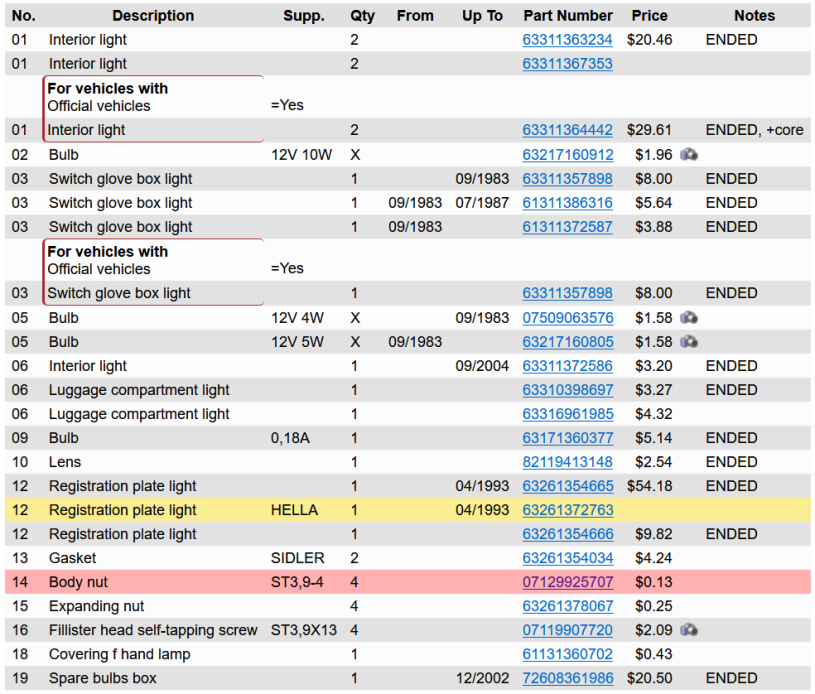Image resolution: width=815 pixels, height=694 pixels.
Task: Open luggage compartment light part 63310398697
Action: pyautogui.click(x=567, y=390)
